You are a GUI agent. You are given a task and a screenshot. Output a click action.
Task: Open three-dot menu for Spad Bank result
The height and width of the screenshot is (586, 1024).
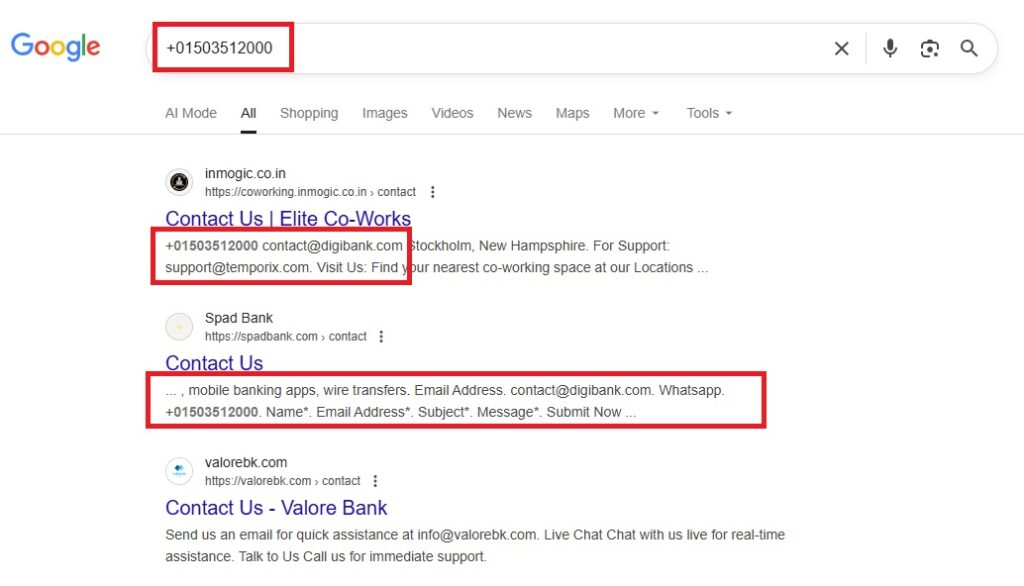381,337
